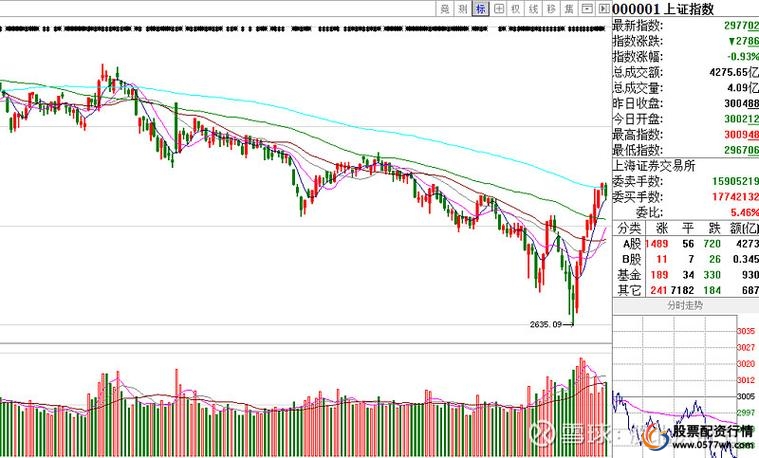Click the 测 toolbar button

(x=463, y=9)
